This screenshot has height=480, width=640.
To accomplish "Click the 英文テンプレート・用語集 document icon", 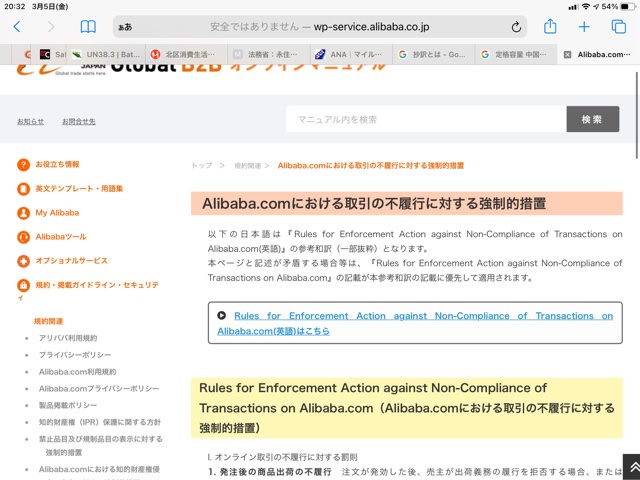I will click(23, 189).
